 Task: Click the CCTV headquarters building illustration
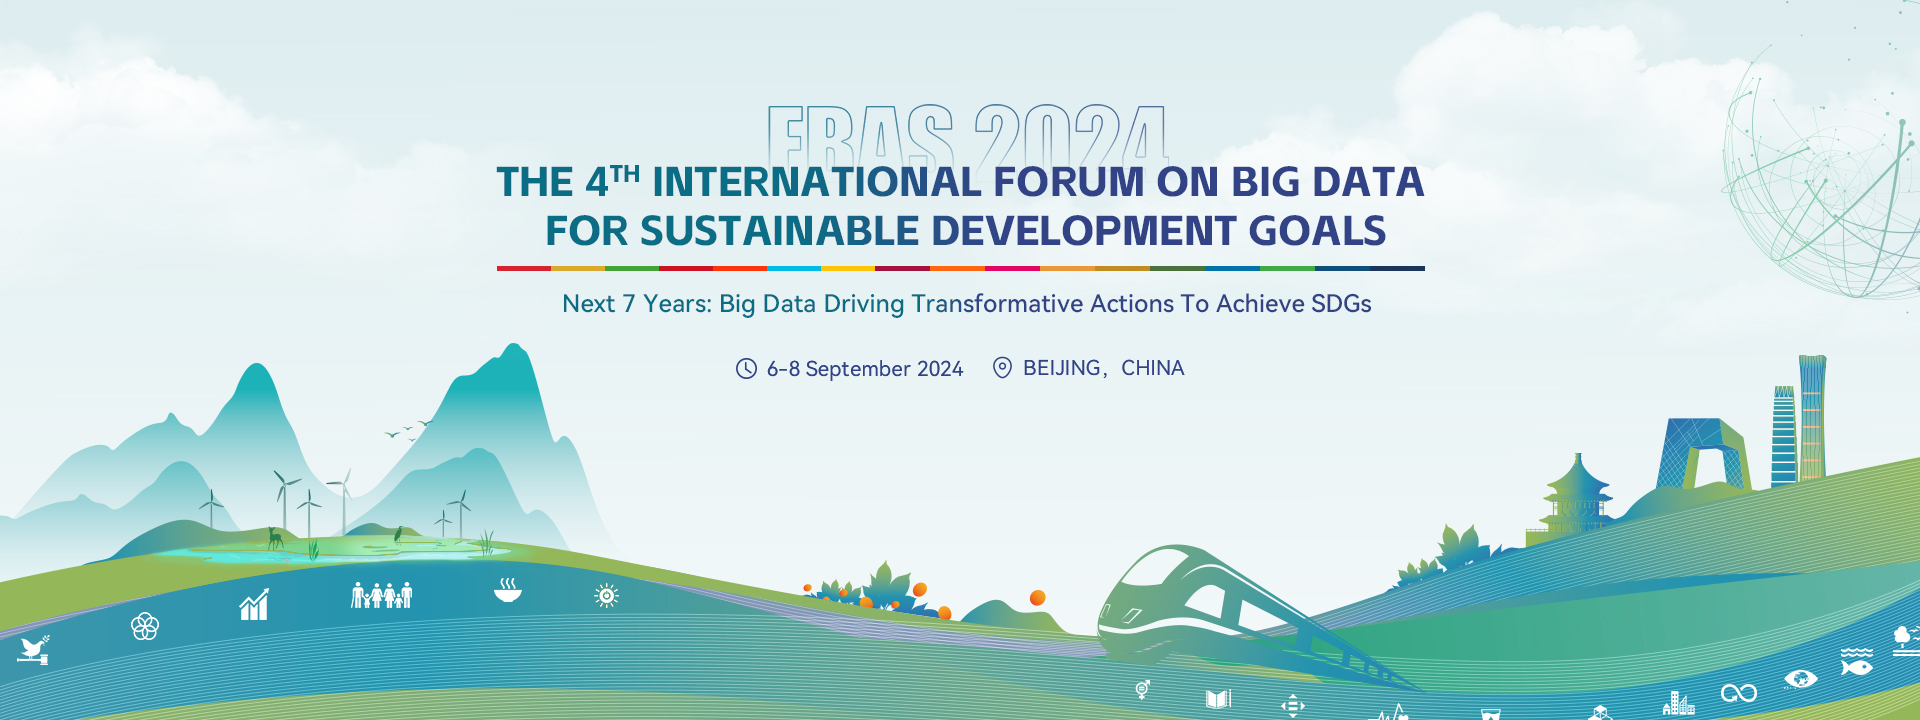1703,454
